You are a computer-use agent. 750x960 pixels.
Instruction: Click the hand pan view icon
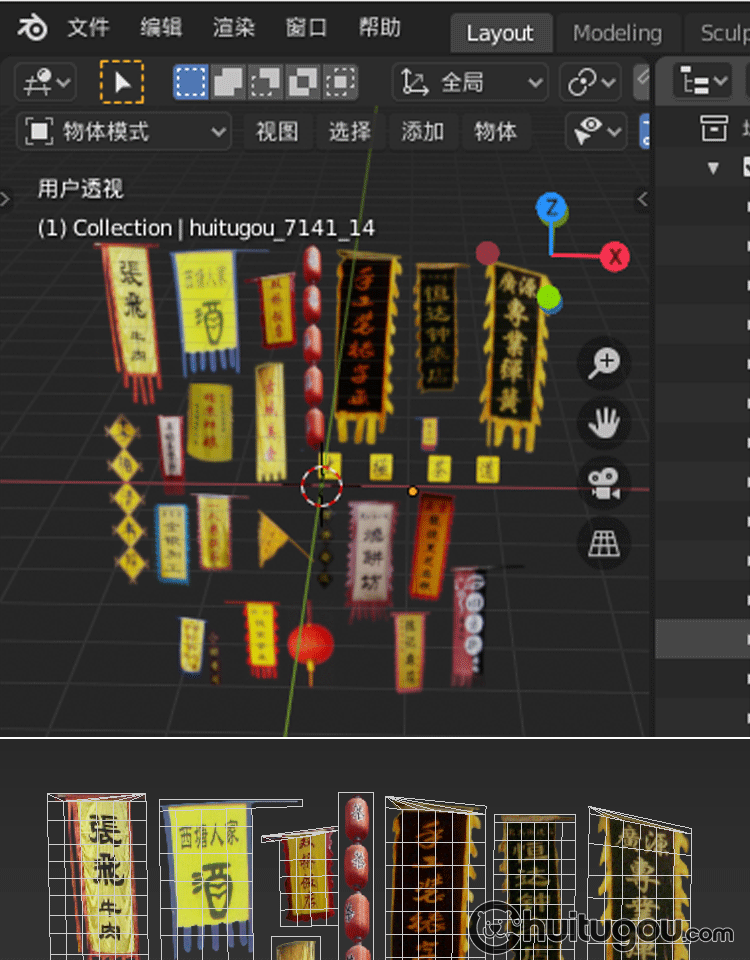coord(604,423)
